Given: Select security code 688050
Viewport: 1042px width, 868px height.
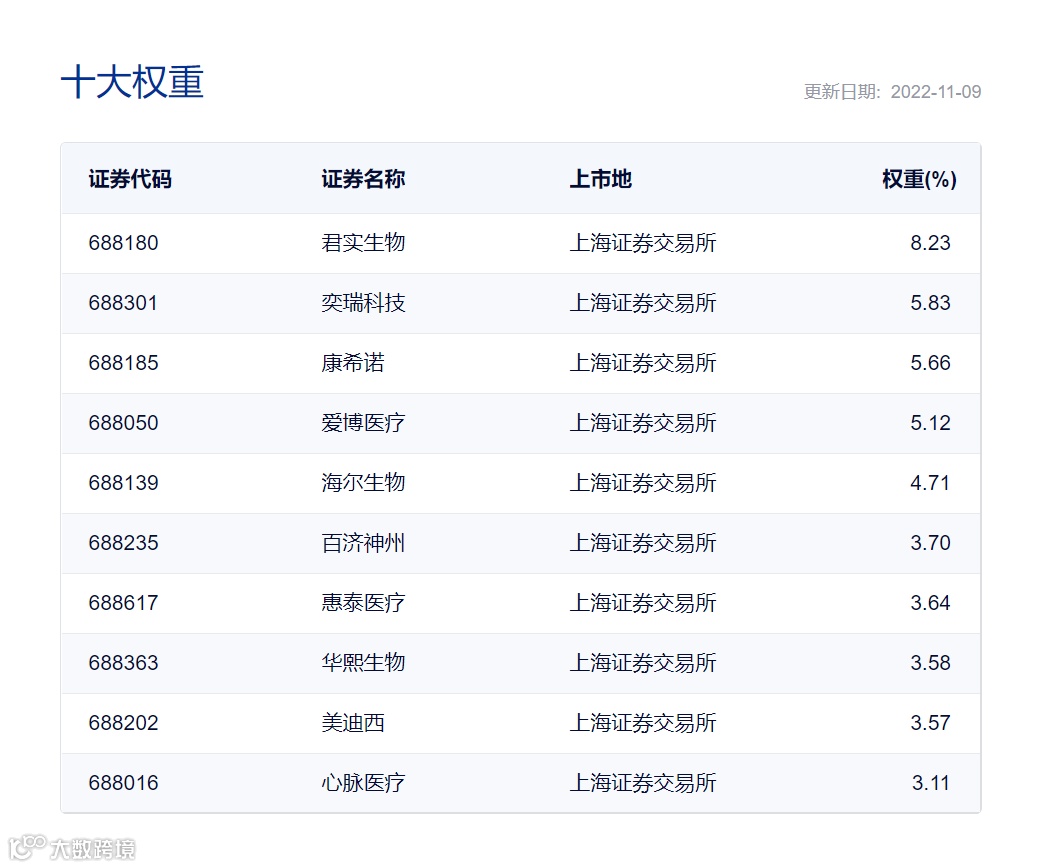Looking at the screenshot, I should pos(124,423).
